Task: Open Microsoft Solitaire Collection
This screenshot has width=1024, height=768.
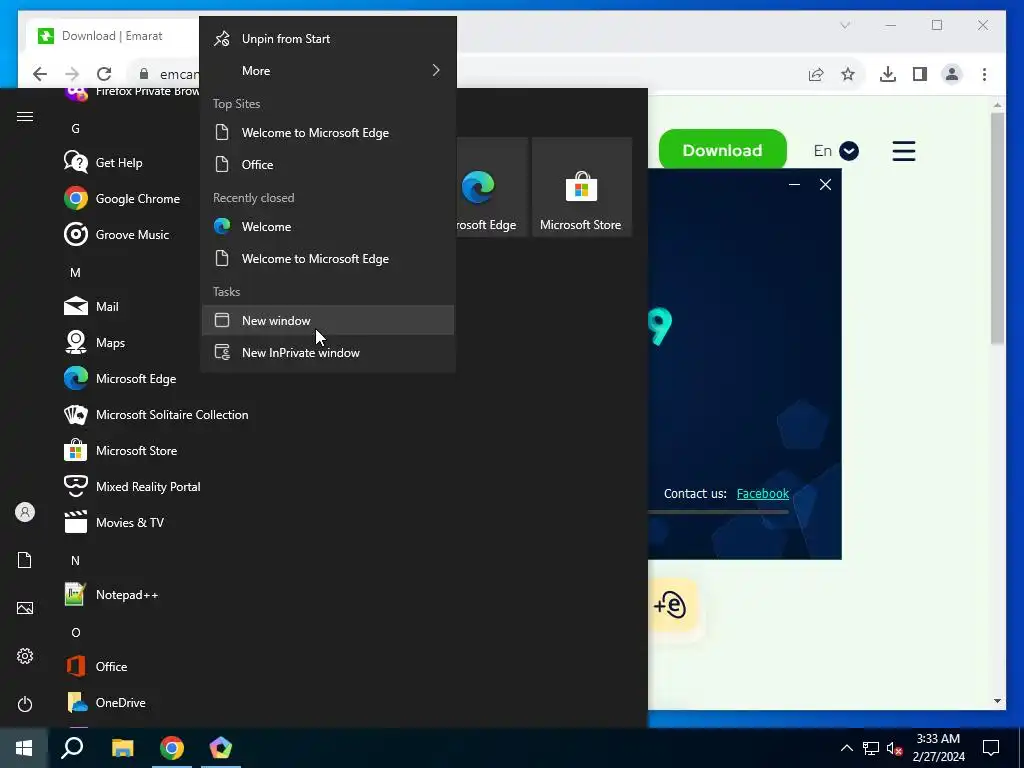Action: (x=157, y=415)
